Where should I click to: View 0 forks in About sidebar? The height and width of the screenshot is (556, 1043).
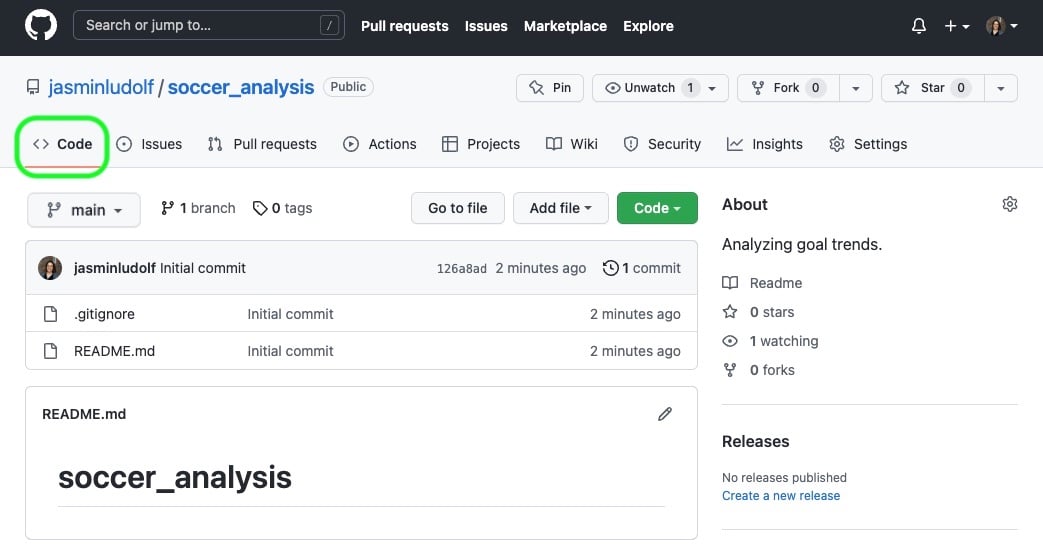point(758,370)
